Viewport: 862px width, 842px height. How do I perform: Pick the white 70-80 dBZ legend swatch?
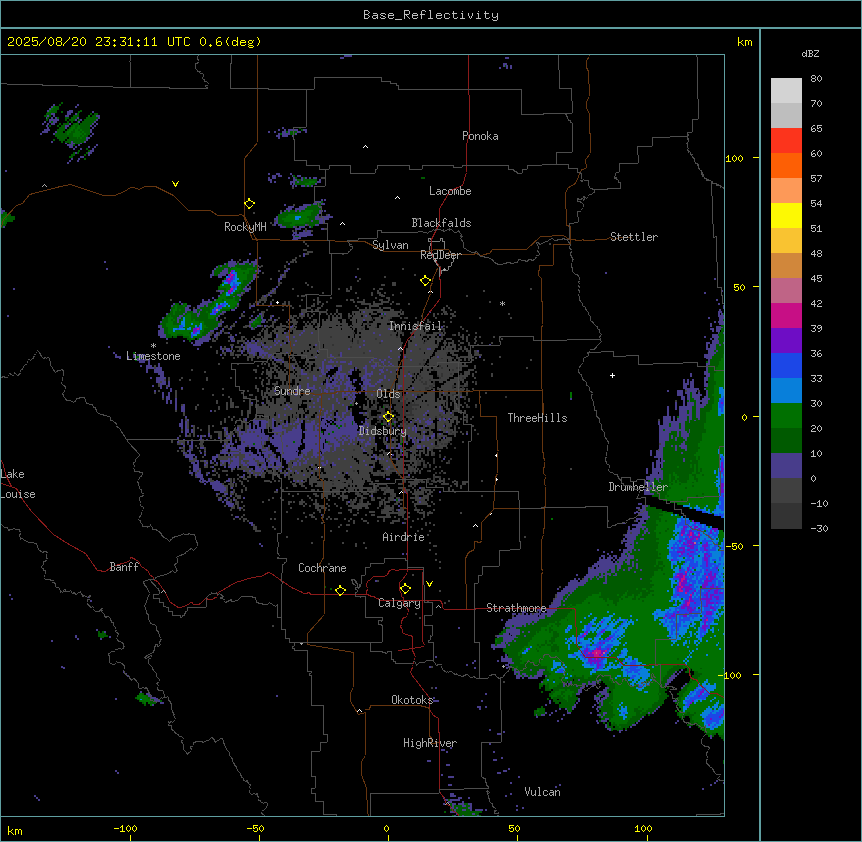click(786, 91)
